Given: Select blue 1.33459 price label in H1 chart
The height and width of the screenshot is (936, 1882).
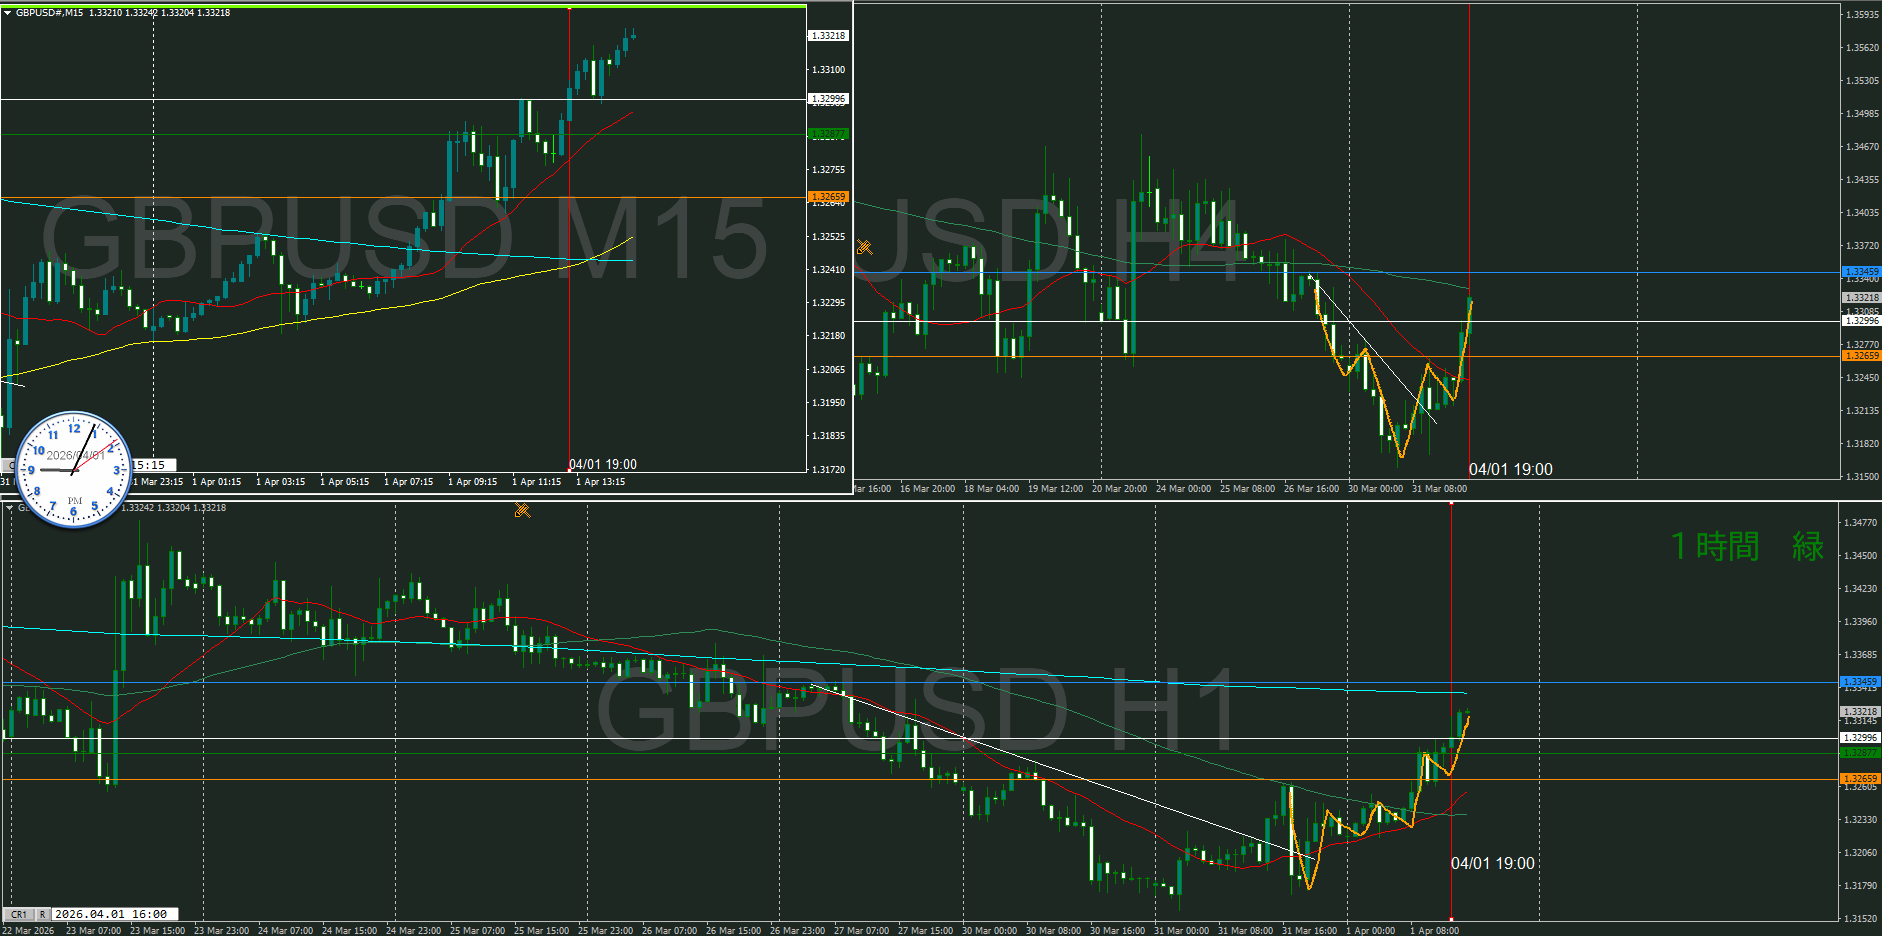Looking at the screenshot, I should point(1860,682).
